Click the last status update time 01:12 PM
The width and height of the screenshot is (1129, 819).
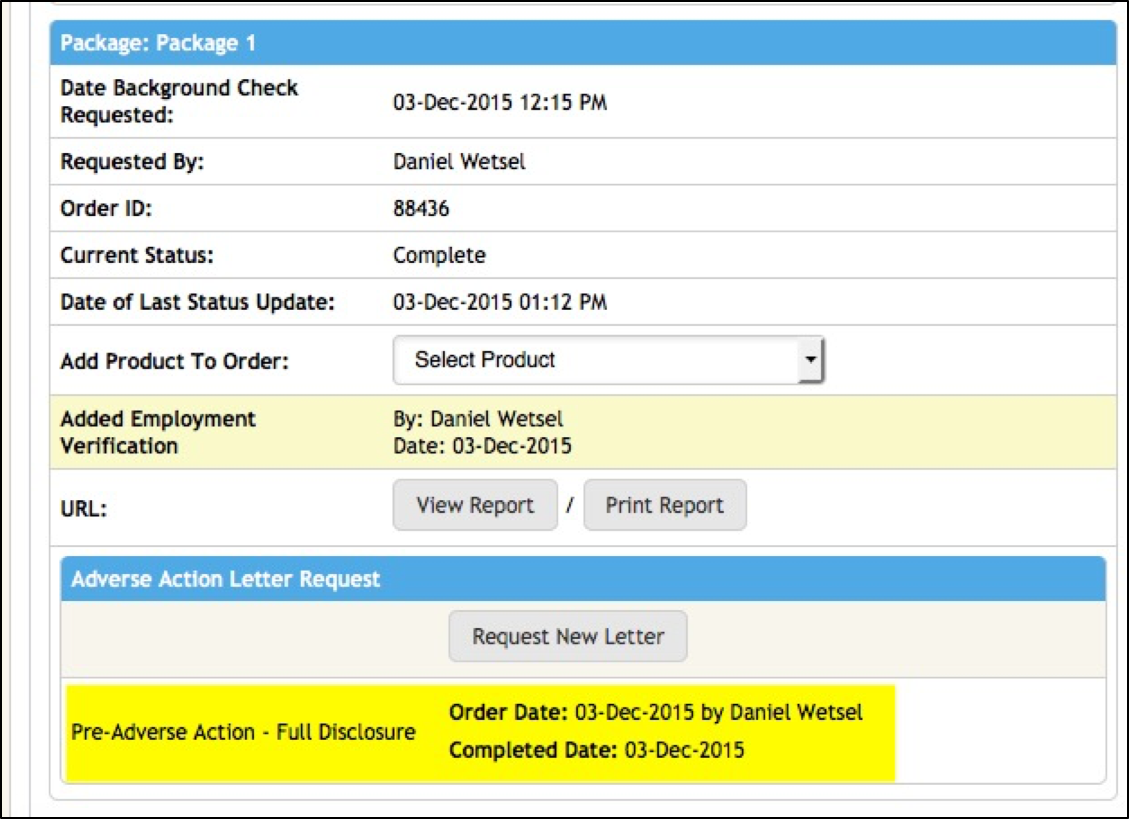(500, 302)
